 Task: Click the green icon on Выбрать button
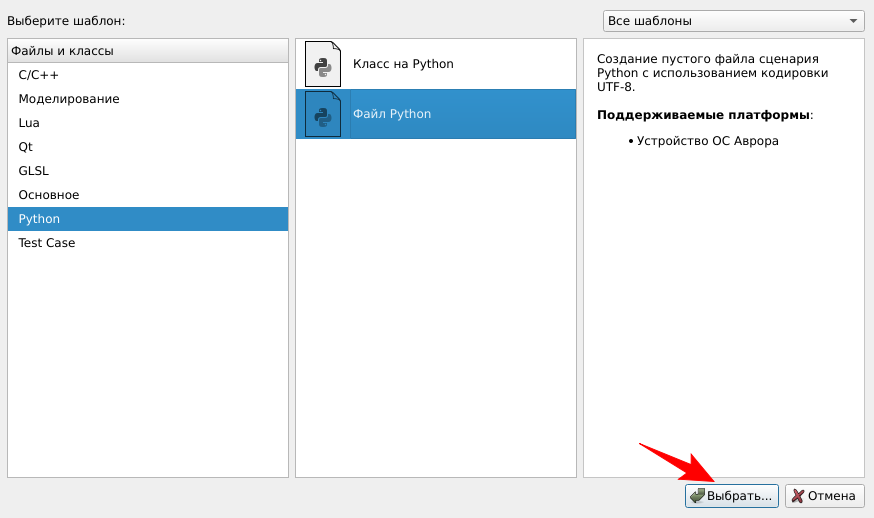697,496
